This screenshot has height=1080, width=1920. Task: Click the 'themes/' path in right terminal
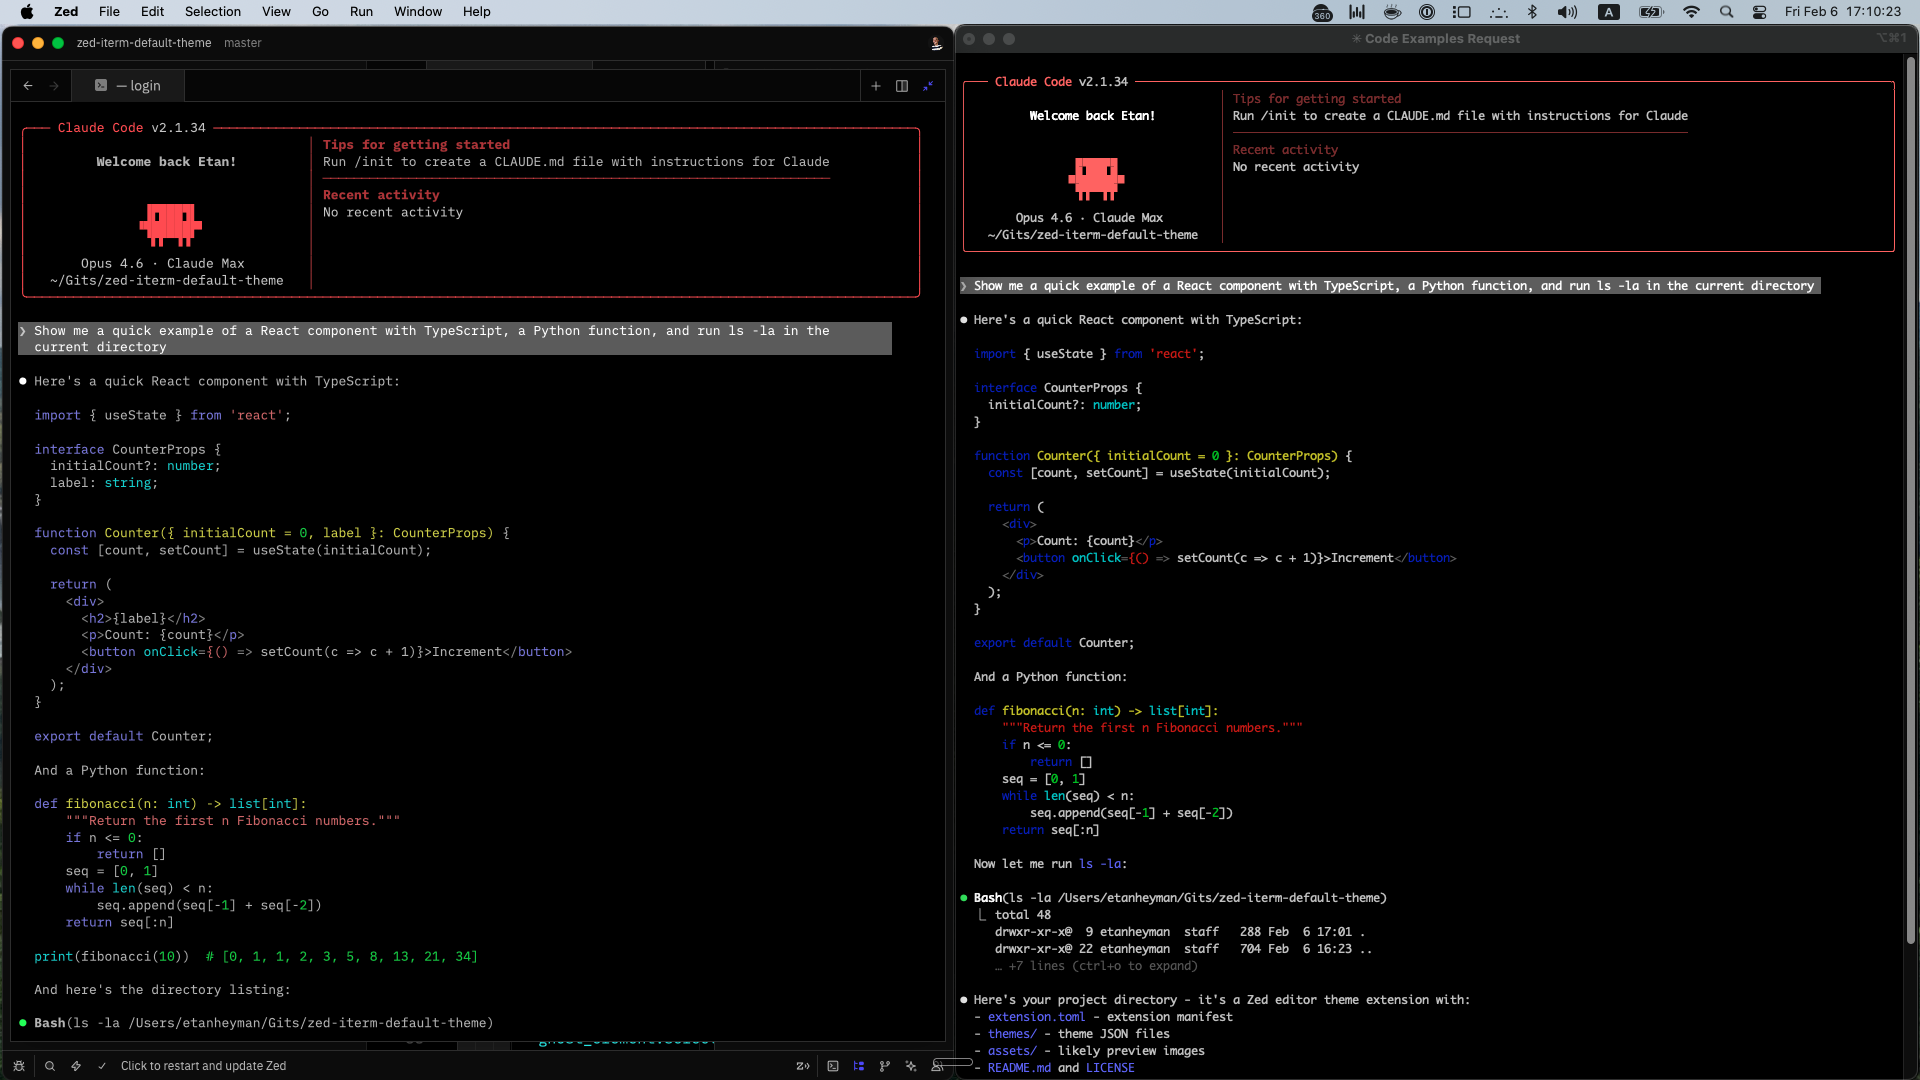pyautogui.click(x=1012, y=1034)
